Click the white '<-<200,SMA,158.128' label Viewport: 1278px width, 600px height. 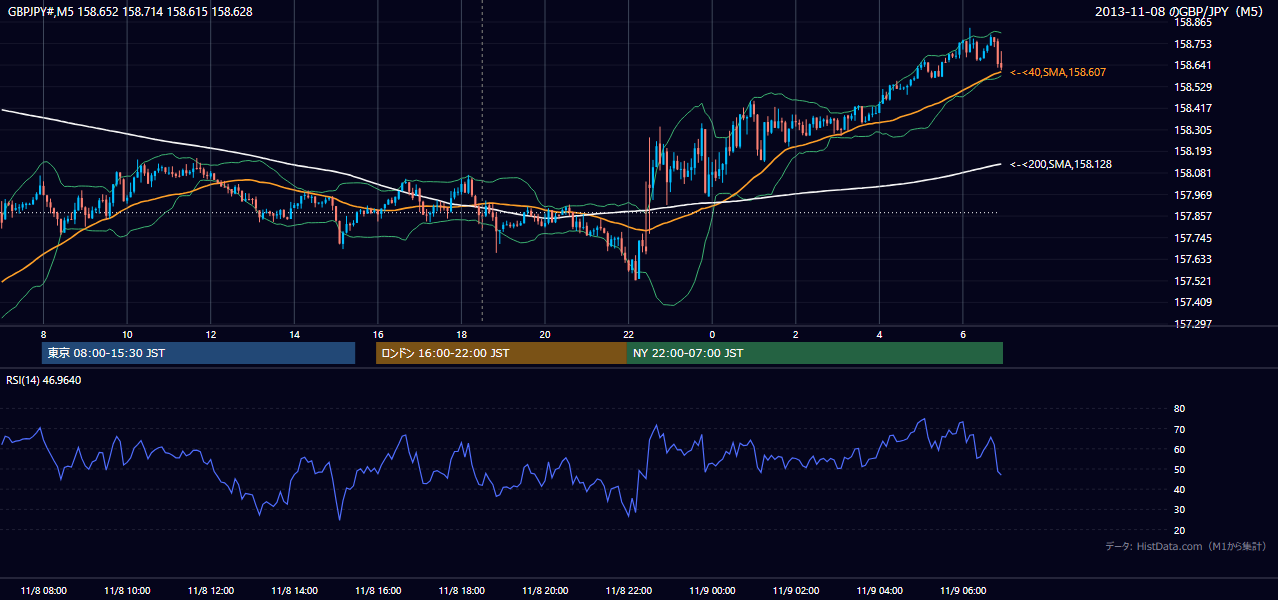tap(1061, 164)
